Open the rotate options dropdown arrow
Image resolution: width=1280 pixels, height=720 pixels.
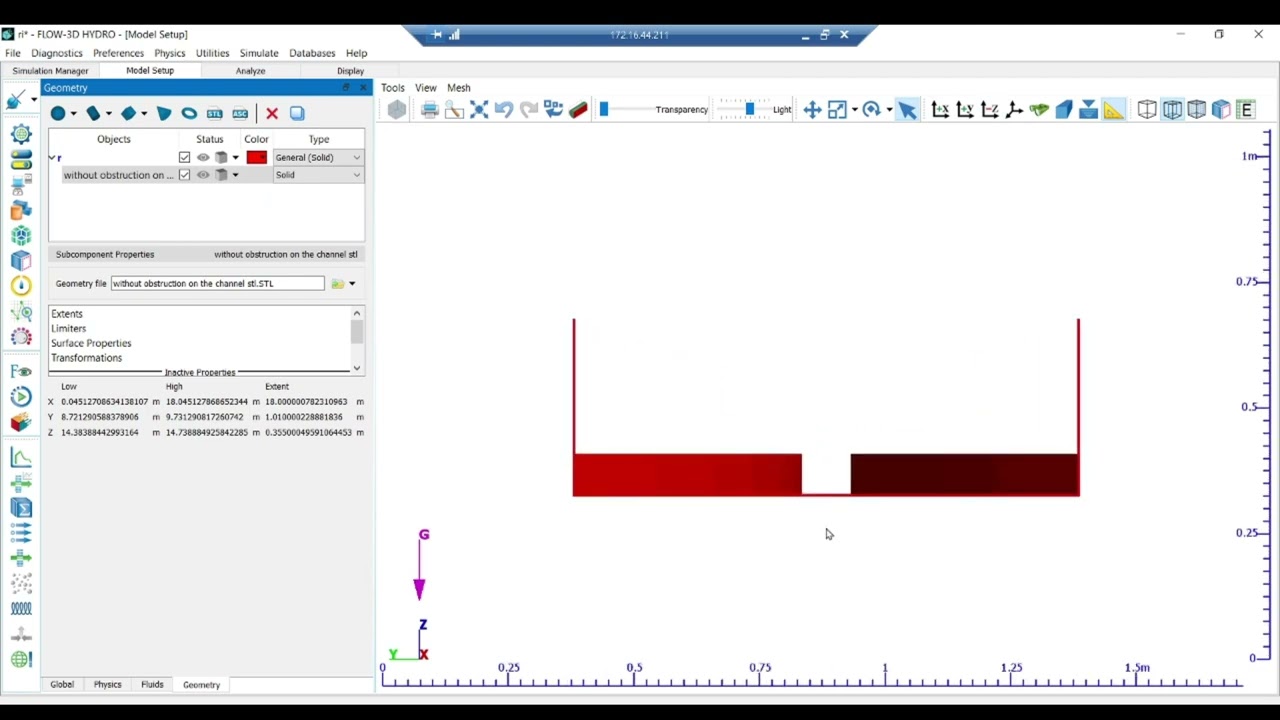[889, 110]
